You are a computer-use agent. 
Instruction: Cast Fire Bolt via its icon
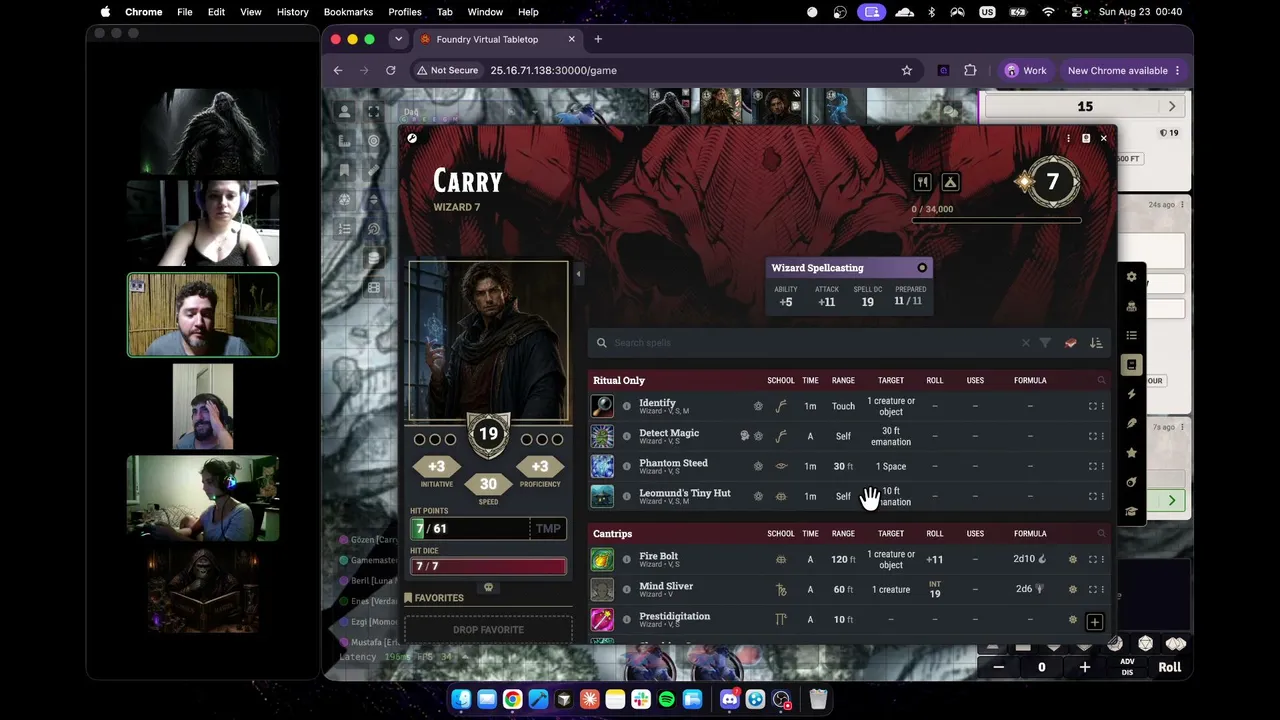tap(602, 559)
